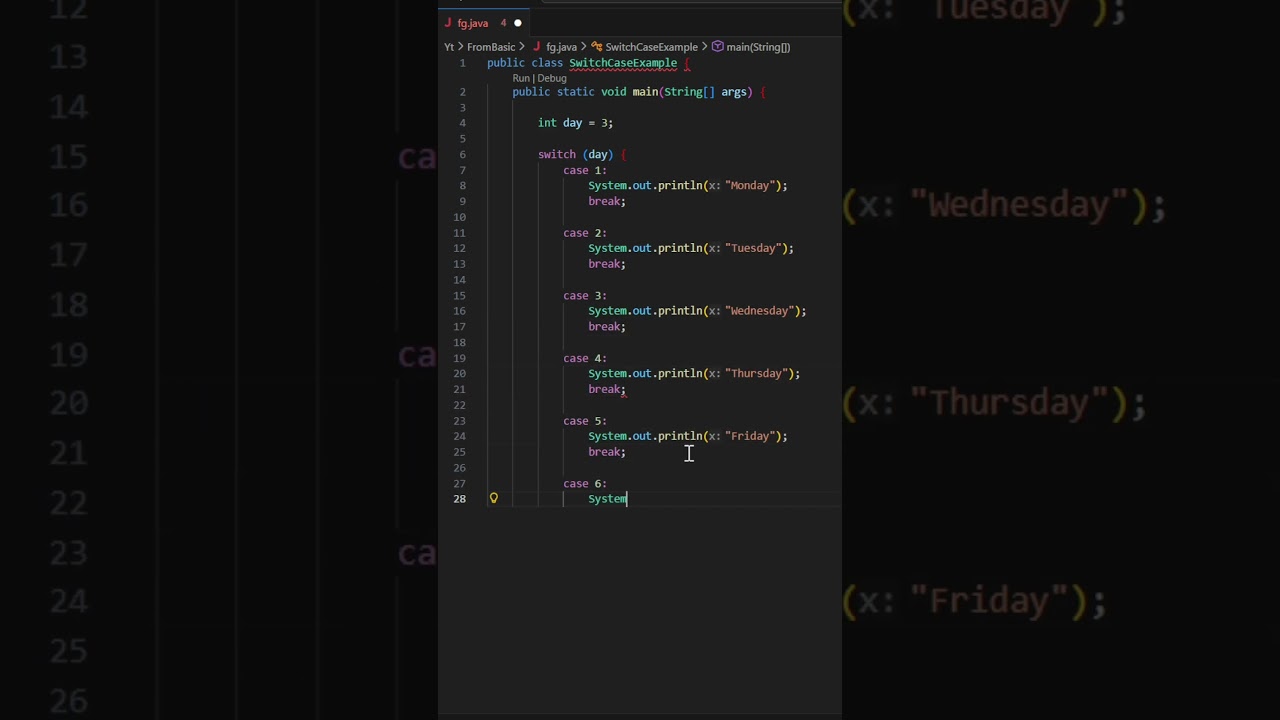Viewport: 1280px width, 720px height.
Task: Click the break statement on line 21
Action: point(606,389)
